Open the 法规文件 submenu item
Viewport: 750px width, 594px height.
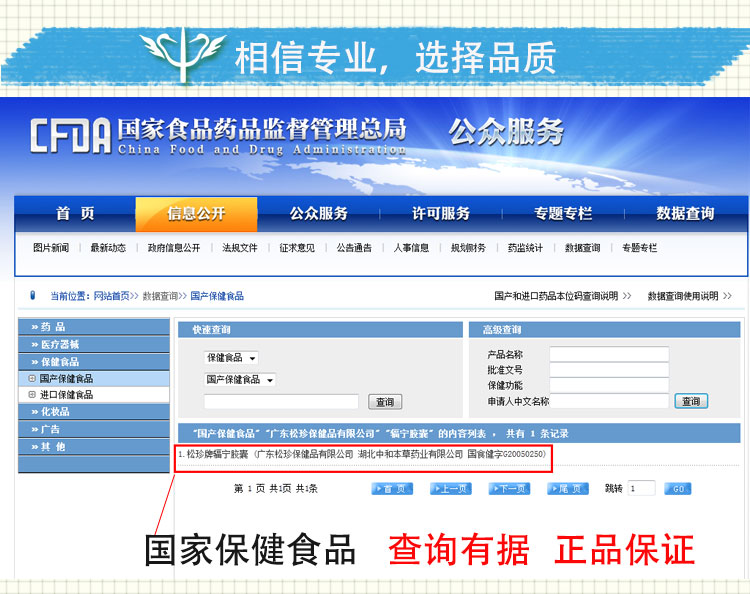[240, 248]
